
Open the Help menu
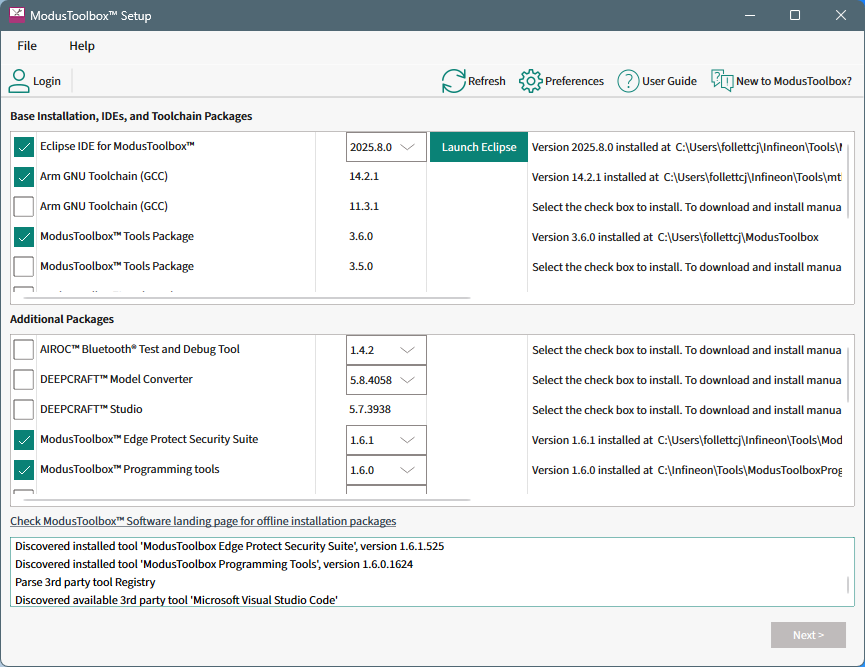[x=82, y=46]
